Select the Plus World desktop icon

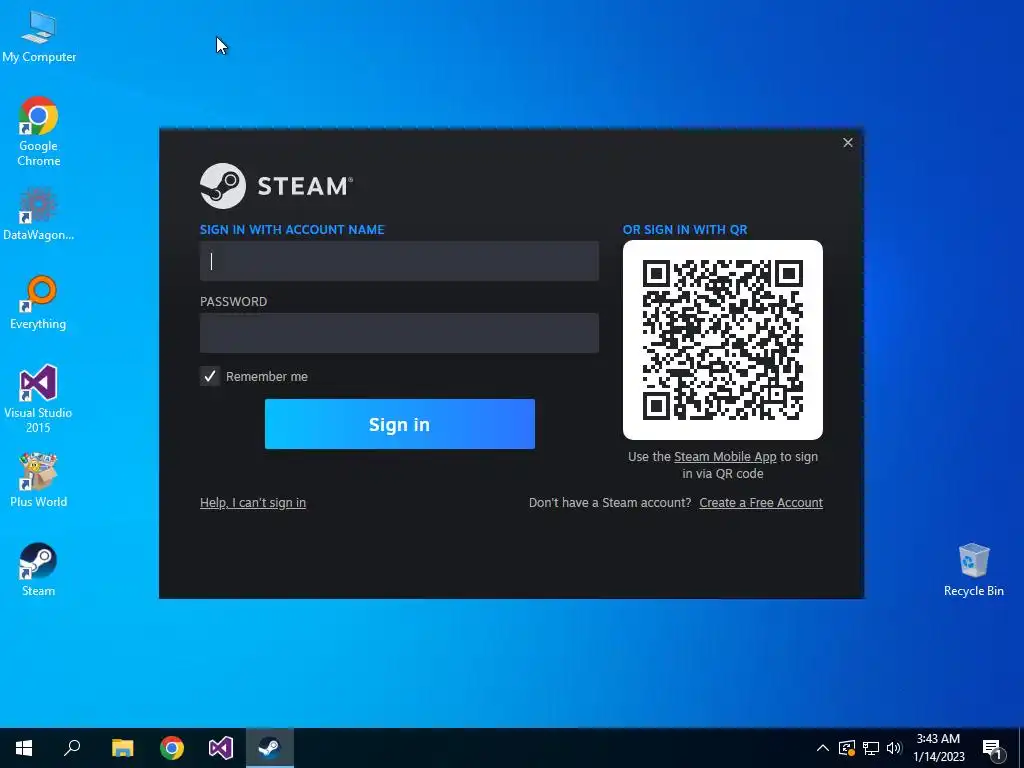click(x=39, y=480)
